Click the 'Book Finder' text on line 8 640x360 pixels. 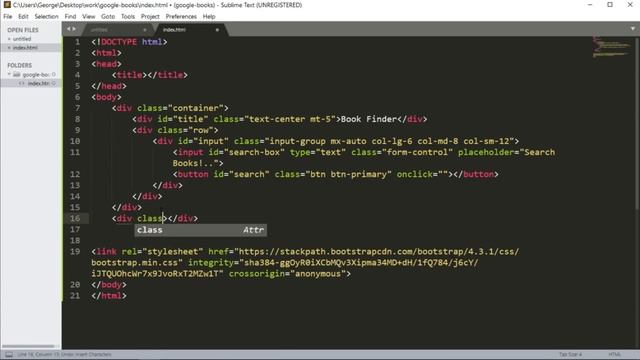[369, 119]
